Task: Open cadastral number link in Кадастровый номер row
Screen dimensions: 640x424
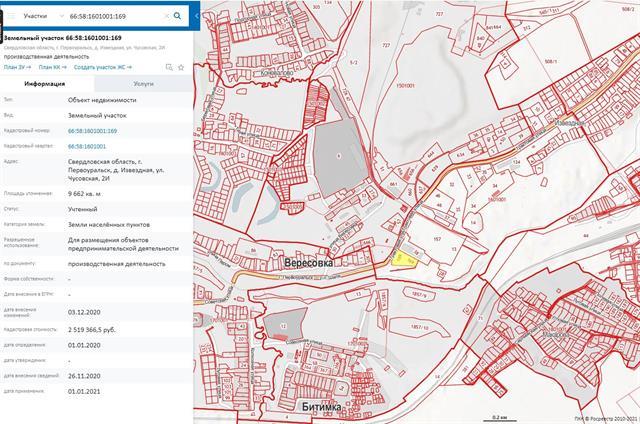Action: [x=93, y=131]
